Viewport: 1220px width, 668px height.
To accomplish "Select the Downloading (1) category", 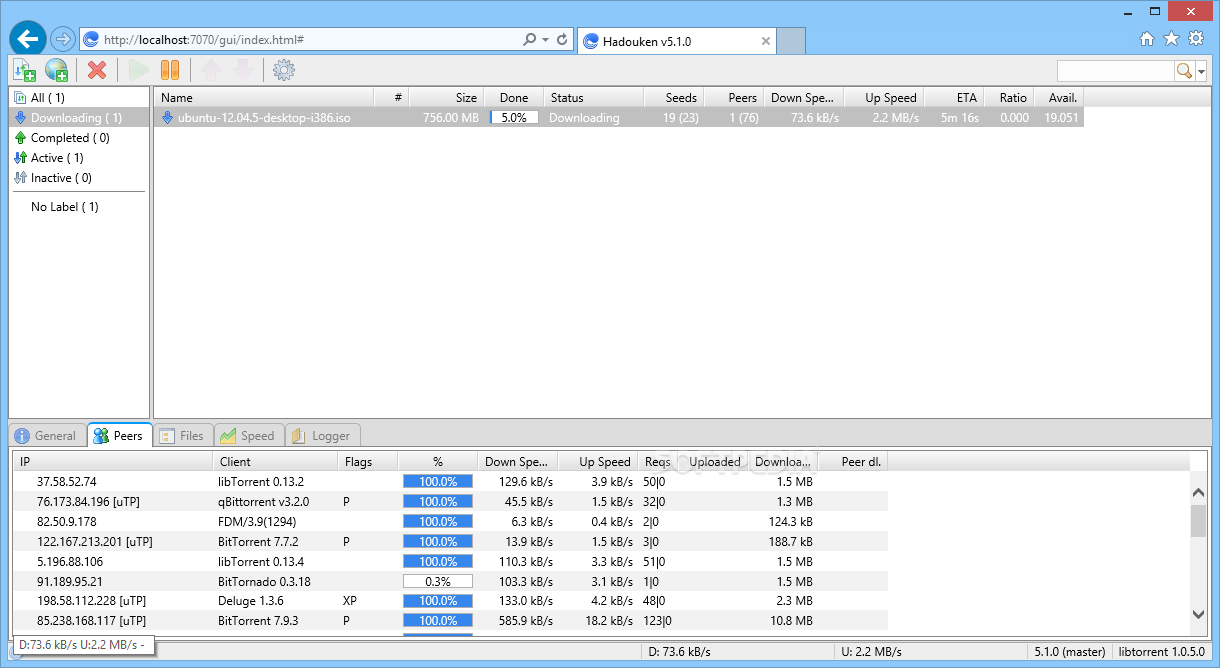I will click(79, 118).
